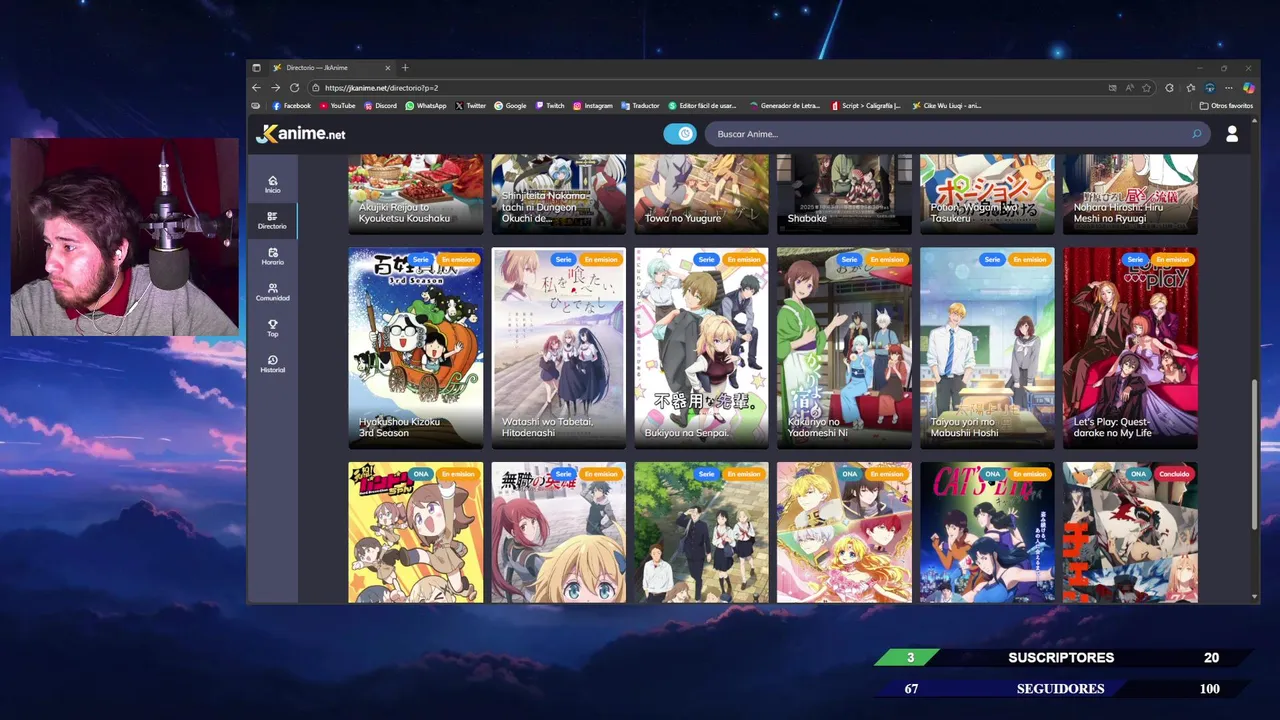1280x720 pixels.
Task: Click the search magnifier icon
Action: point(1196,134)
